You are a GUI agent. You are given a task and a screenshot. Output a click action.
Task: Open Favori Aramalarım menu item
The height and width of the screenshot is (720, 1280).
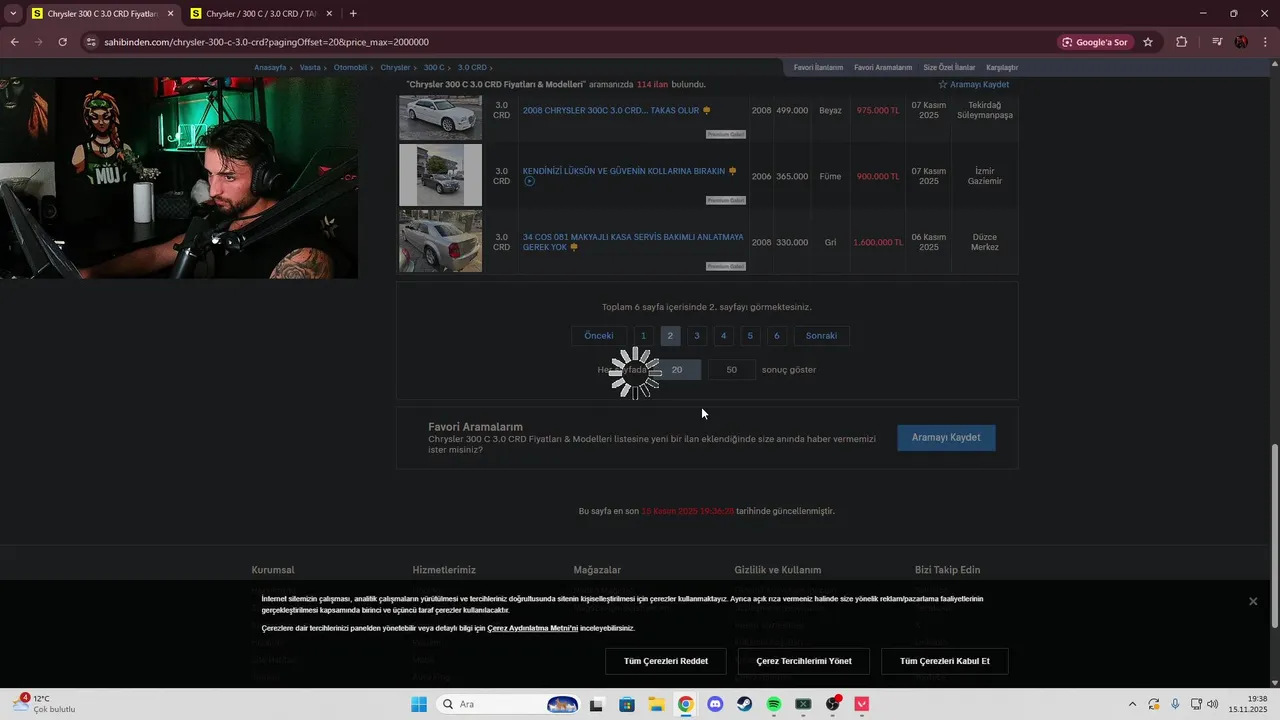pos(883,67)
